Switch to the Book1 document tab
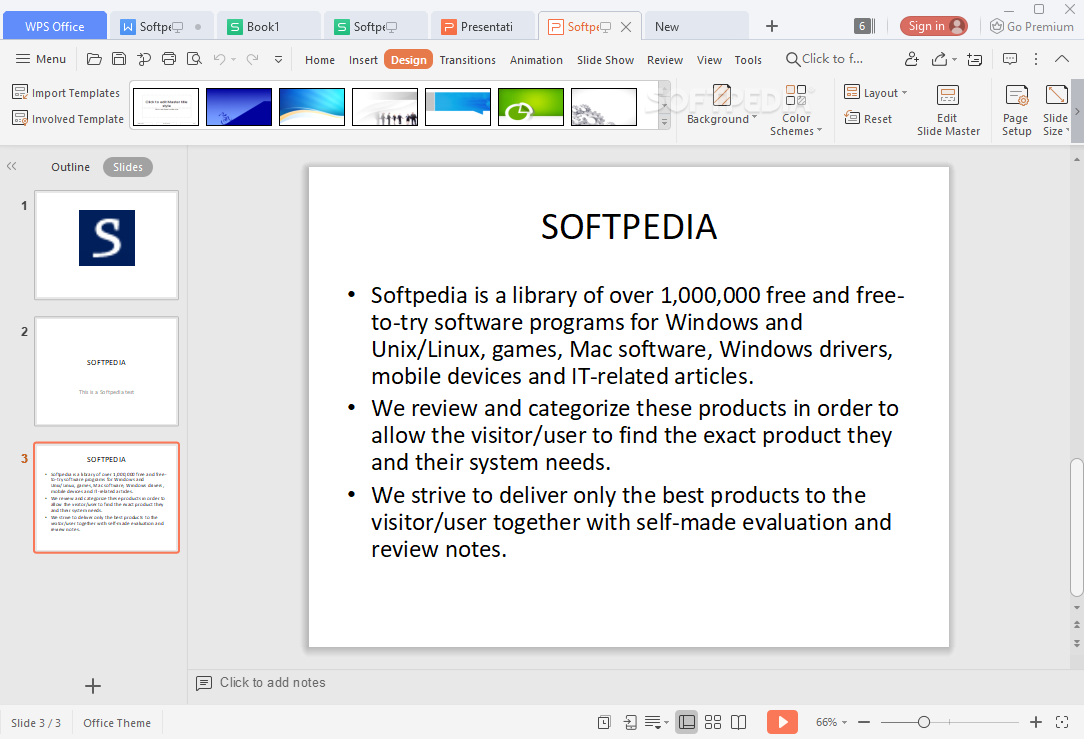Image resolution: width=1084 pixels, height=739 pixels. (x=268, y=26)
